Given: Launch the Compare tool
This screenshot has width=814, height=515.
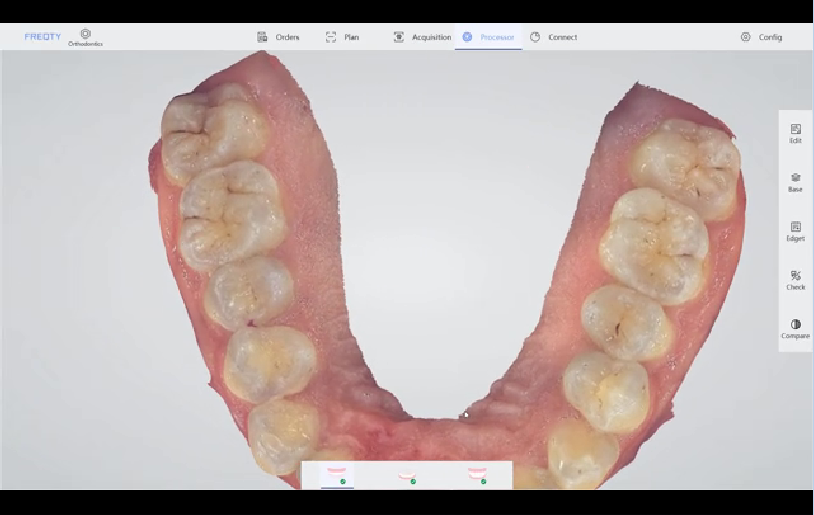Looking at the screenshot, I should pyautogui.click(x=795, y=329).
